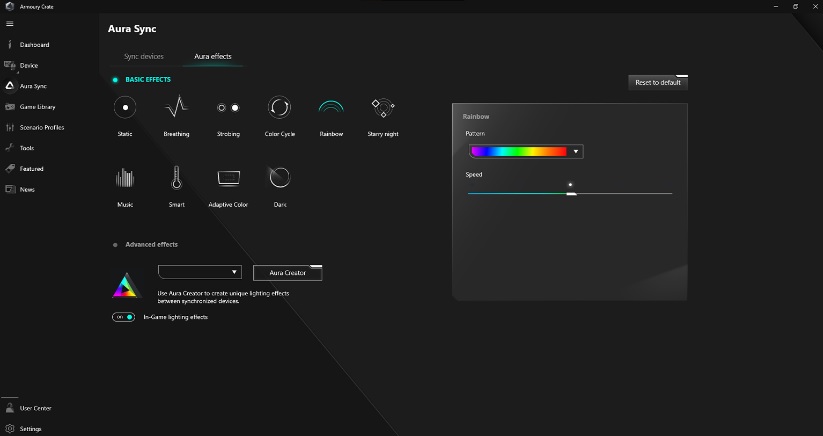Select the Adaptive Color effect
823x436 pixels.
click(228, 178)
